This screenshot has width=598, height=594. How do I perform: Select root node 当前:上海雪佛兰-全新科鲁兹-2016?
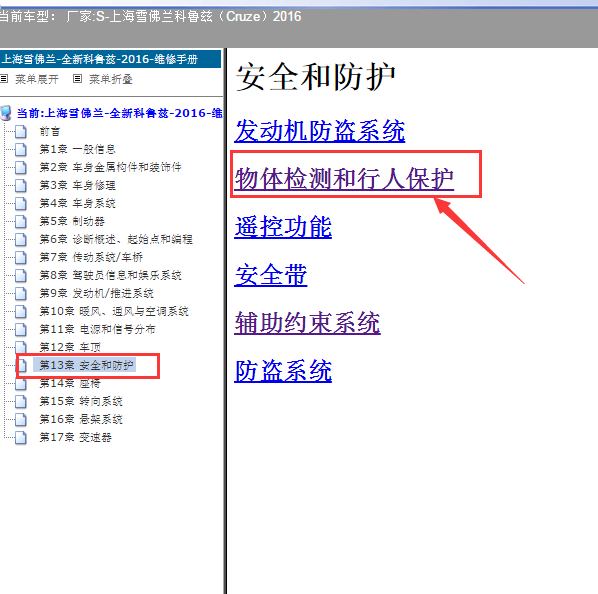tap(119, 113)
